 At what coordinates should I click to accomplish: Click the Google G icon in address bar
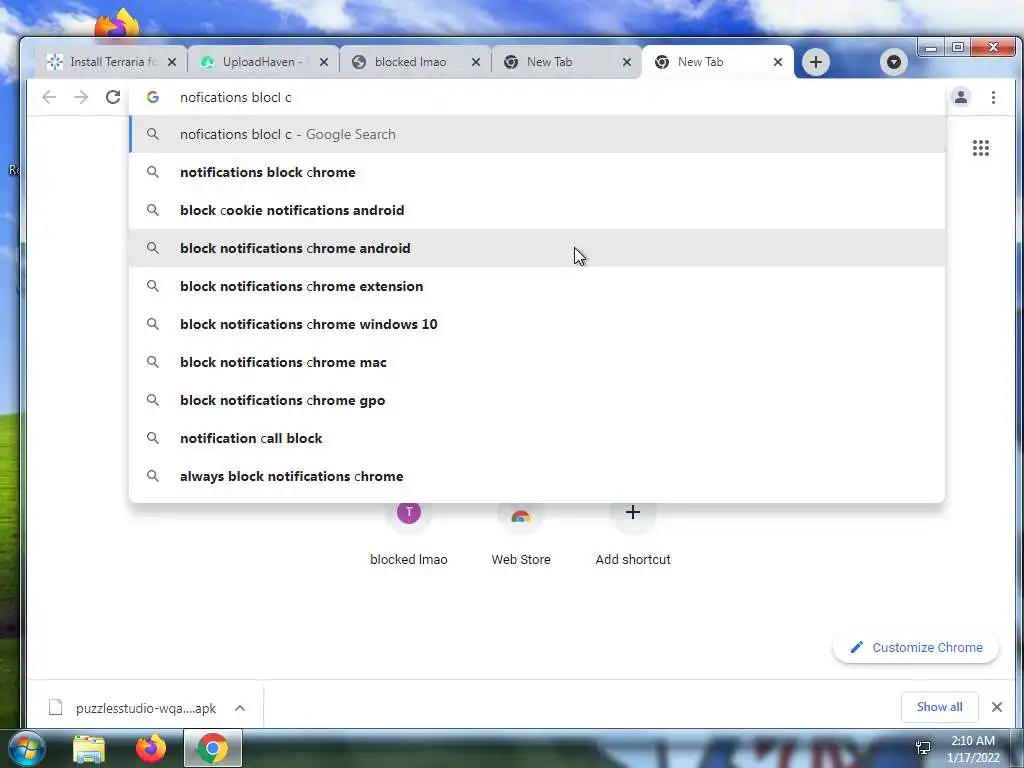pyautogui.click(x=153, y=97)
